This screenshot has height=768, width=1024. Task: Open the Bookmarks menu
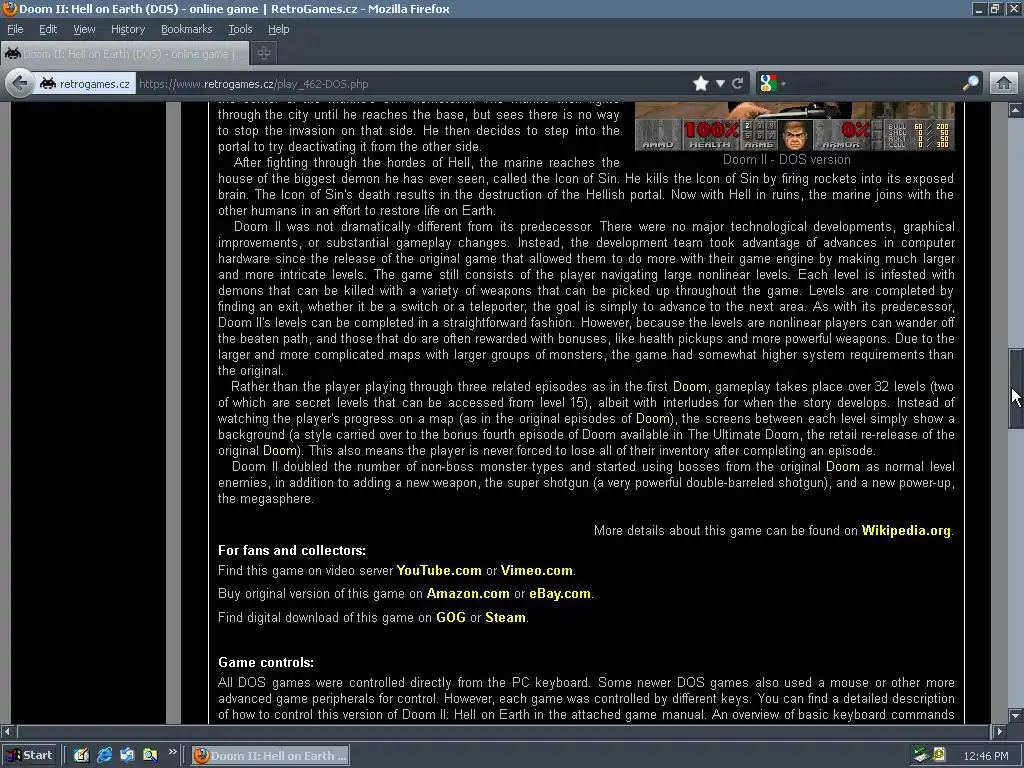[186, 29]
